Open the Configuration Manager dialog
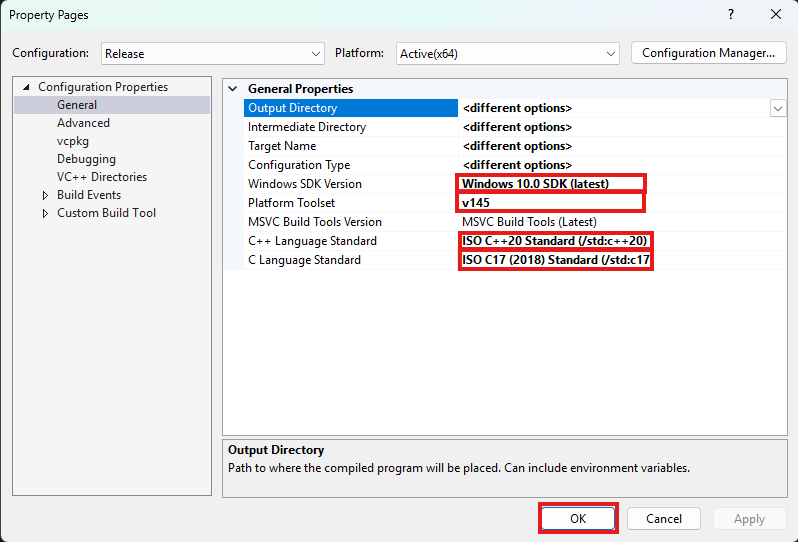The height and width of the screenshot is (542, 798). click(x=708, y=53)
